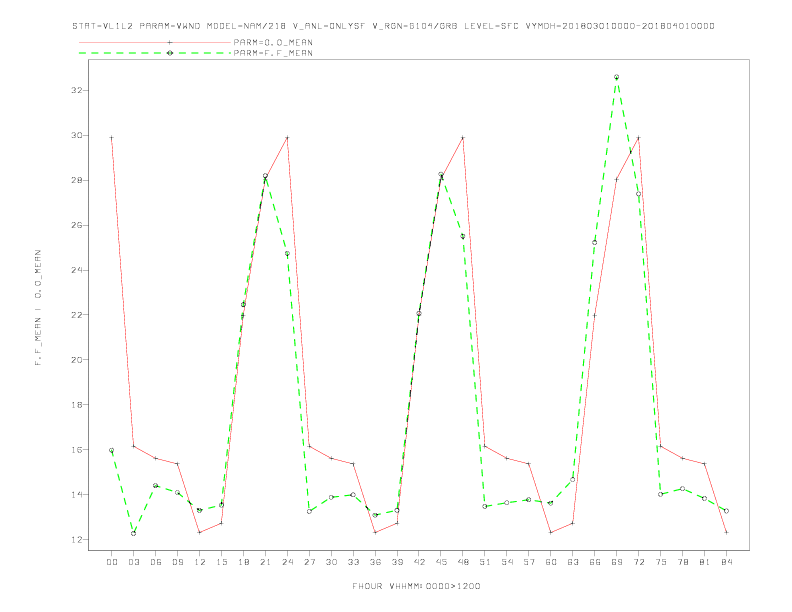Click the y-axis tick label 22
The width and height of the screenshot is (792, 612).
click(x=77, y=315)
